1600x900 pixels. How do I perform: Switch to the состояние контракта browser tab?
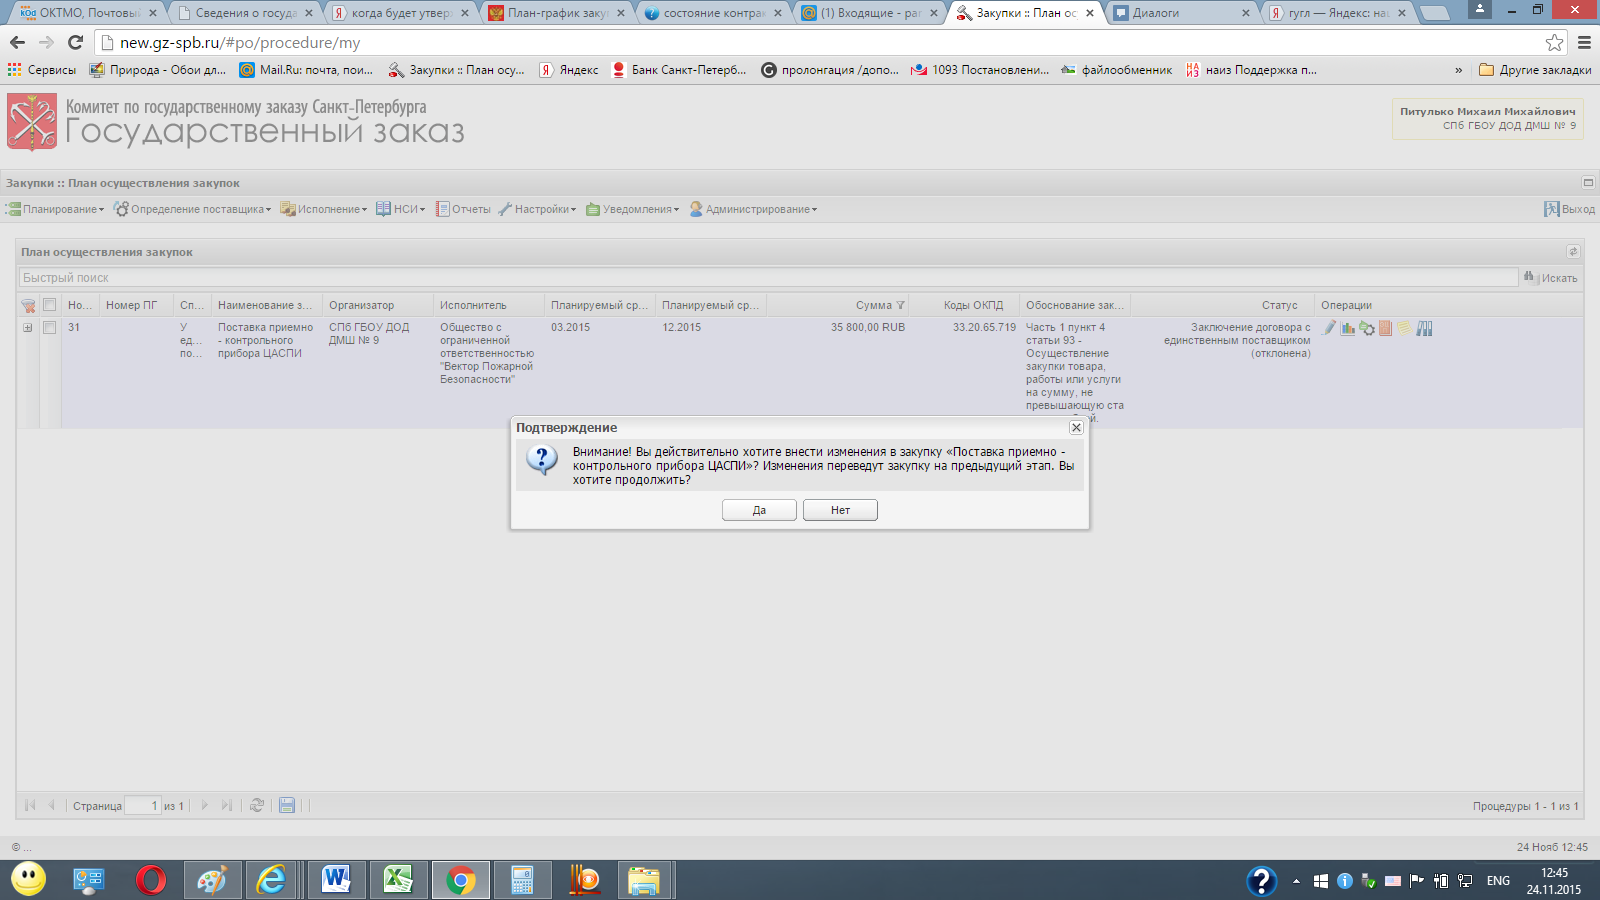pos(714,13)
